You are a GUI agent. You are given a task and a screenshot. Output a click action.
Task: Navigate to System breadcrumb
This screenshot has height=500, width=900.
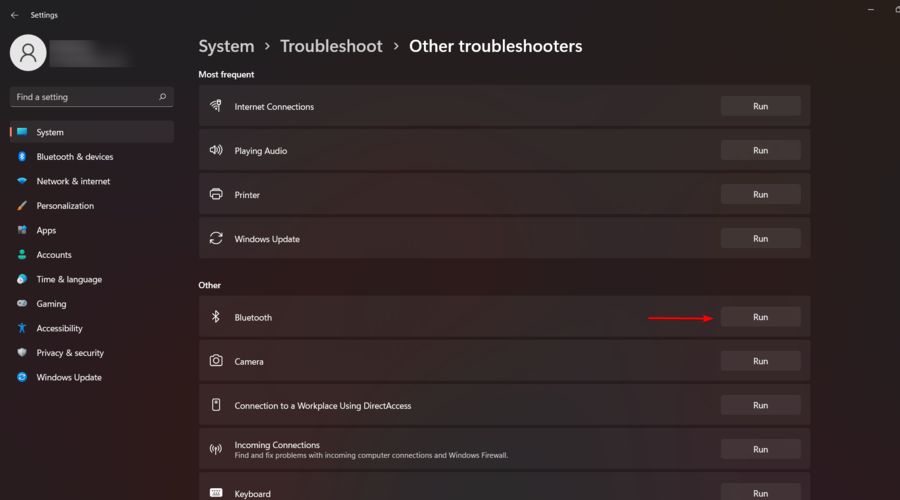(x=226, y=46)
